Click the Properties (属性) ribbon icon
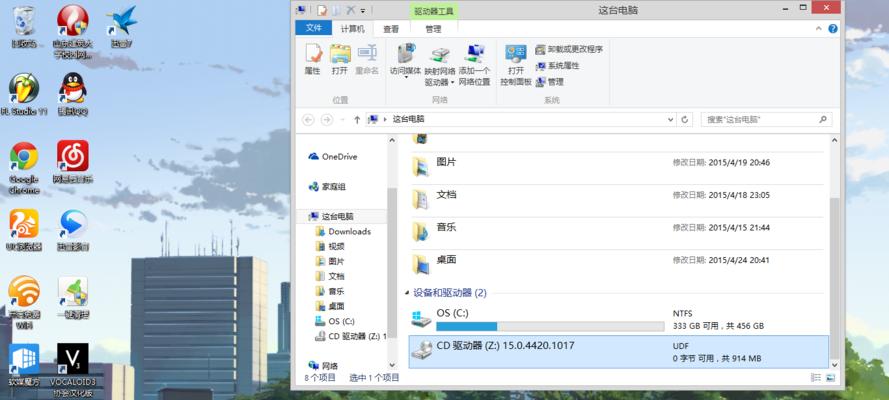Screen dimensions: 889x400 pyautogui.click(x=312, y=59)
